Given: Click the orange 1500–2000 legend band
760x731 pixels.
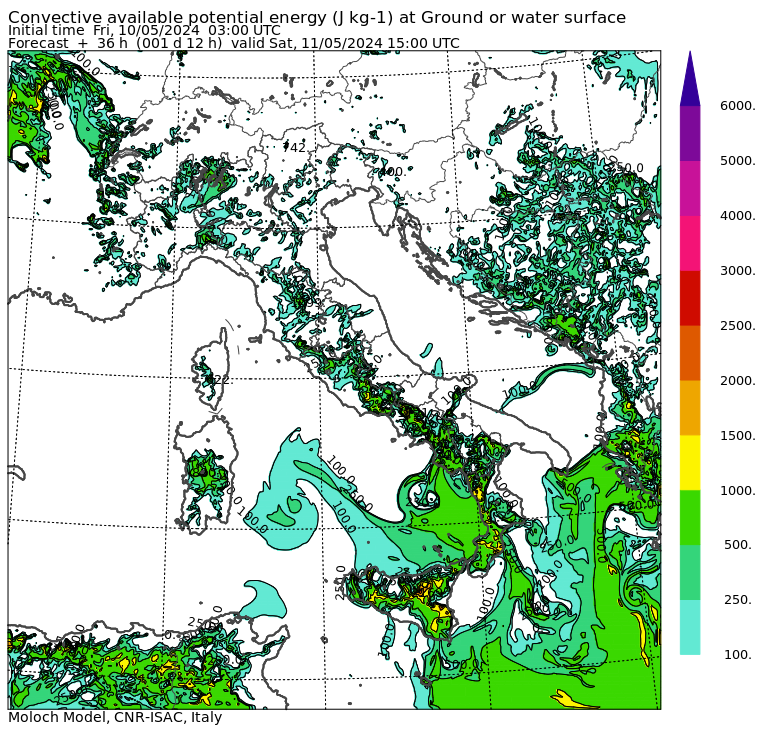Looking at the screenshot, I should [x=690, y=408].
